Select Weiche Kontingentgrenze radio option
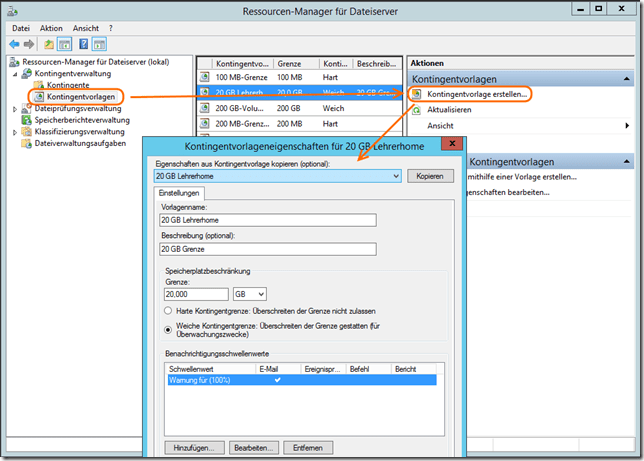This screenshot has width=644, height=461. tap(168, 328)
